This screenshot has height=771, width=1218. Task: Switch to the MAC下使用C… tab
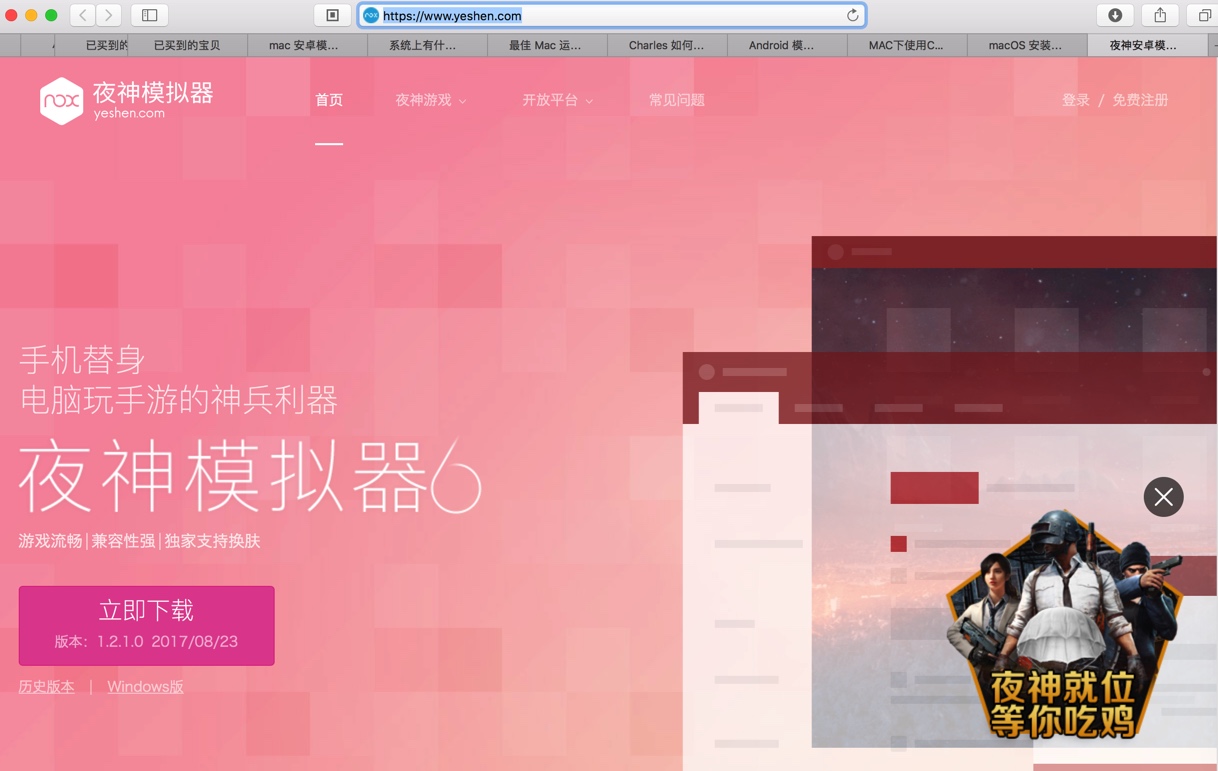[906, 45]
